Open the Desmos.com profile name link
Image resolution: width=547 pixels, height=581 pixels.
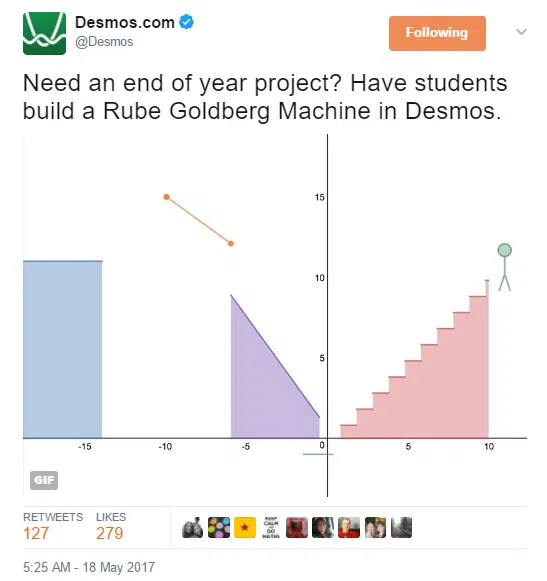point(125,23)
